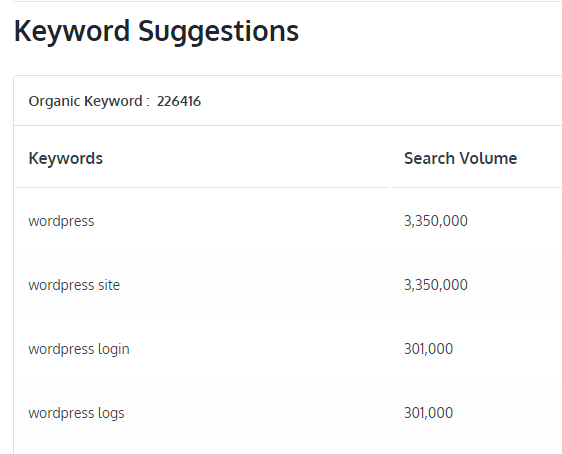Click the 3,350,000 volume for wordpress site
Screen dimensions: 562x454
point(436,285)
